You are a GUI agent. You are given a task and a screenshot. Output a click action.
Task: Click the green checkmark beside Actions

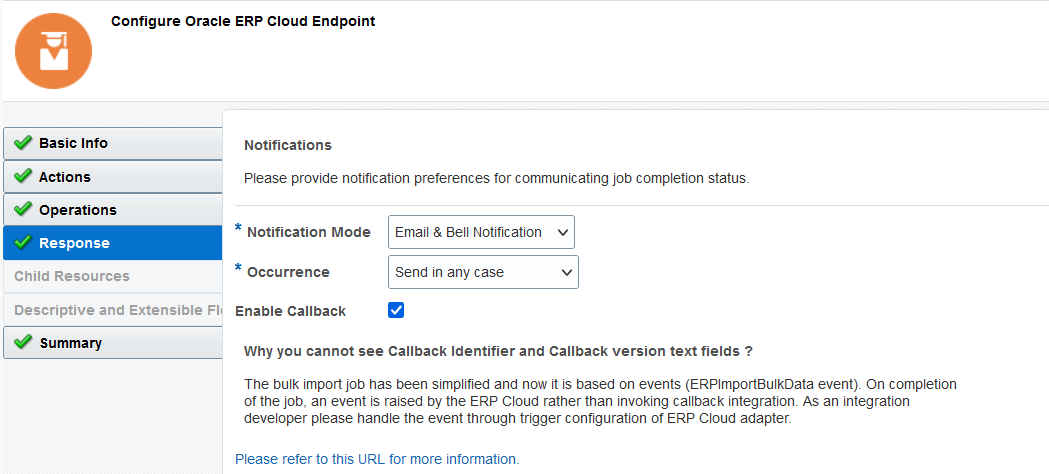click(24, 177)
